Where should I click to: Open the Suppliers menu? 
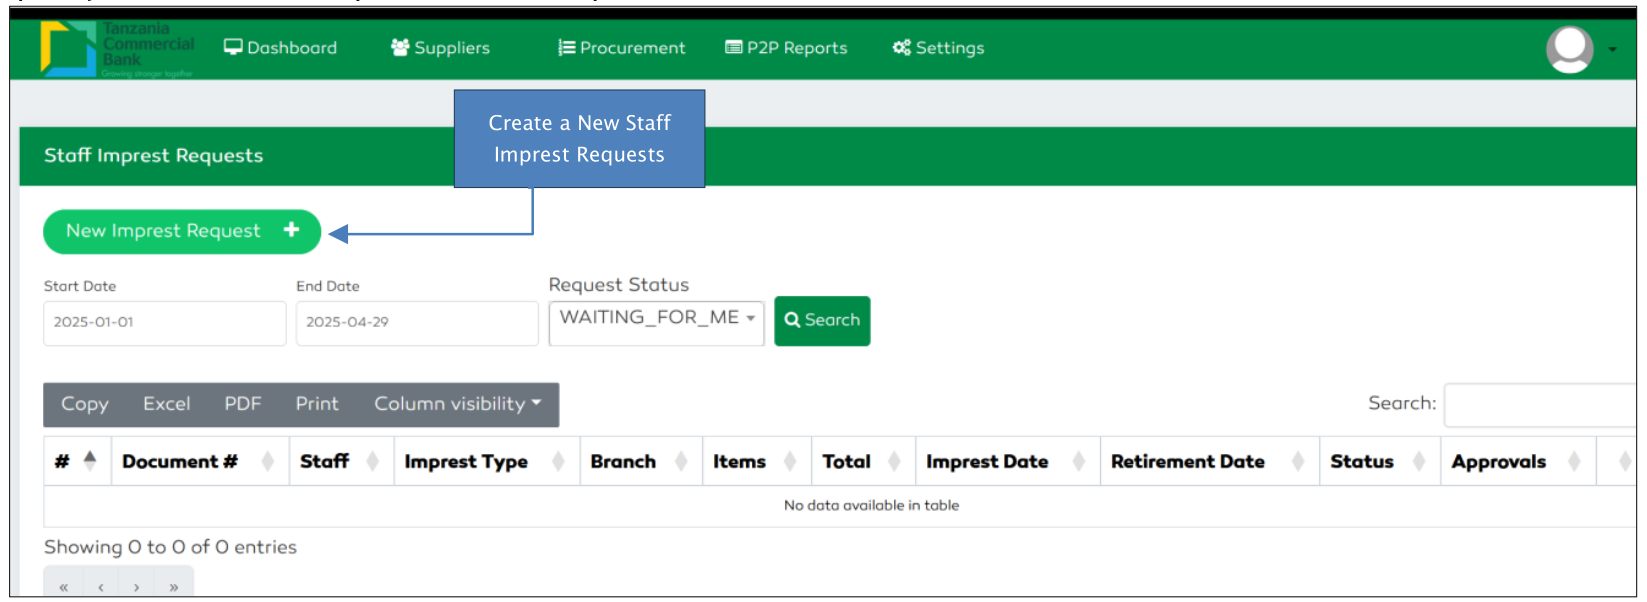pyautogui.click(x=440, y=48)
